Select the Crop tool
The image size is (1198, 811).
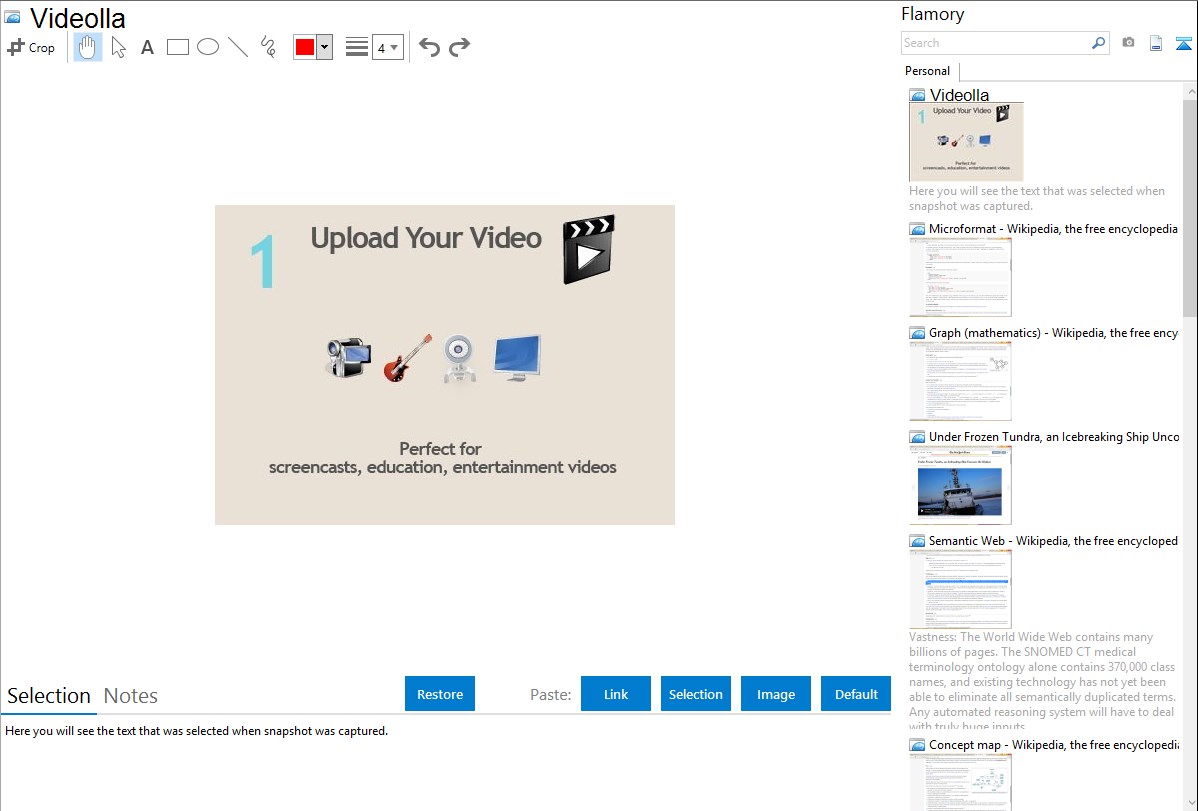pyautogui.click(x=31, y=47)
